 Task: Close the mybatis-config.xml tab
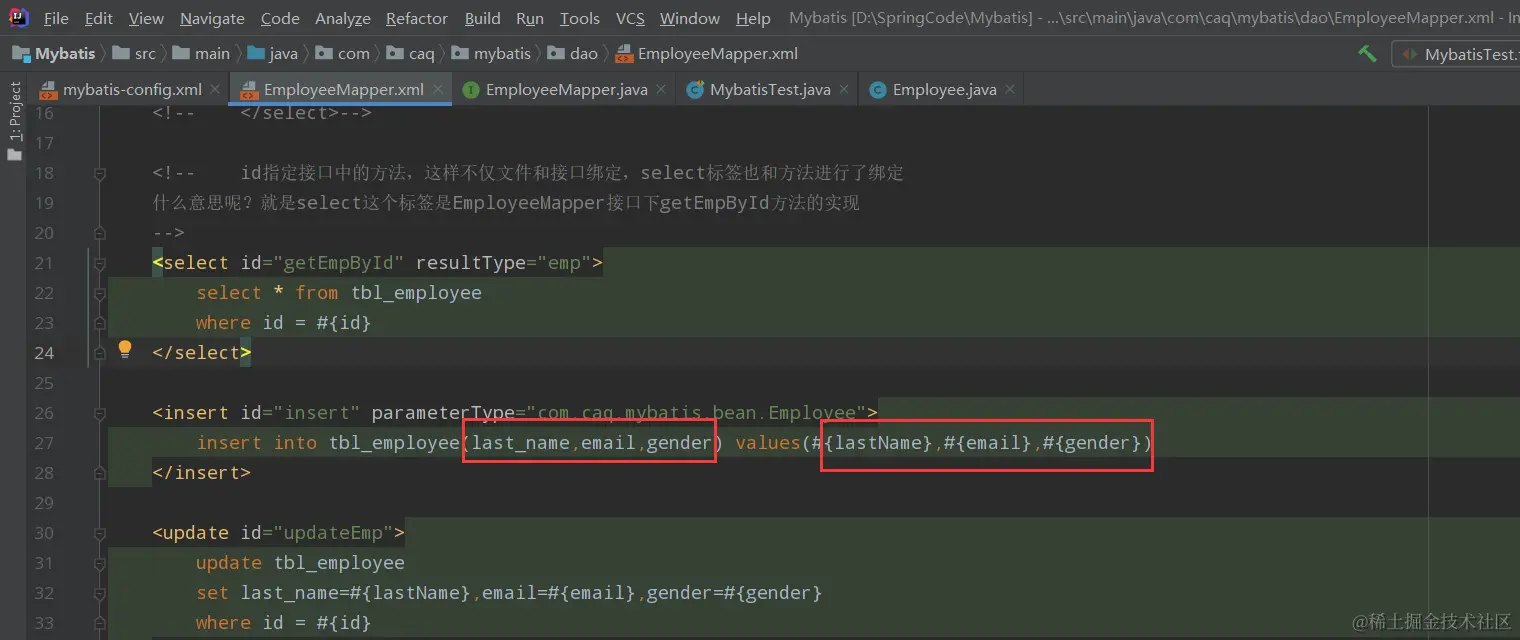tap(215, 89)
